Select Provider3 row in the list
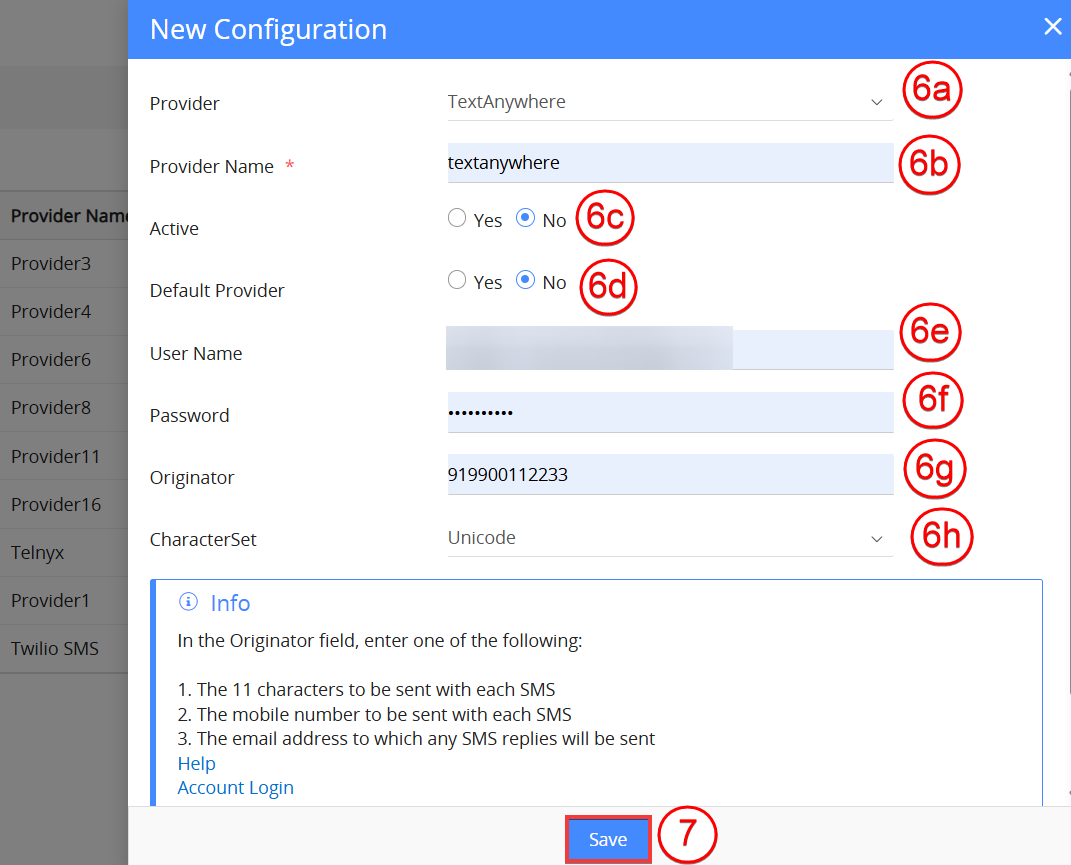Screen dimensions: 1071x865 (x=51, y=264)
